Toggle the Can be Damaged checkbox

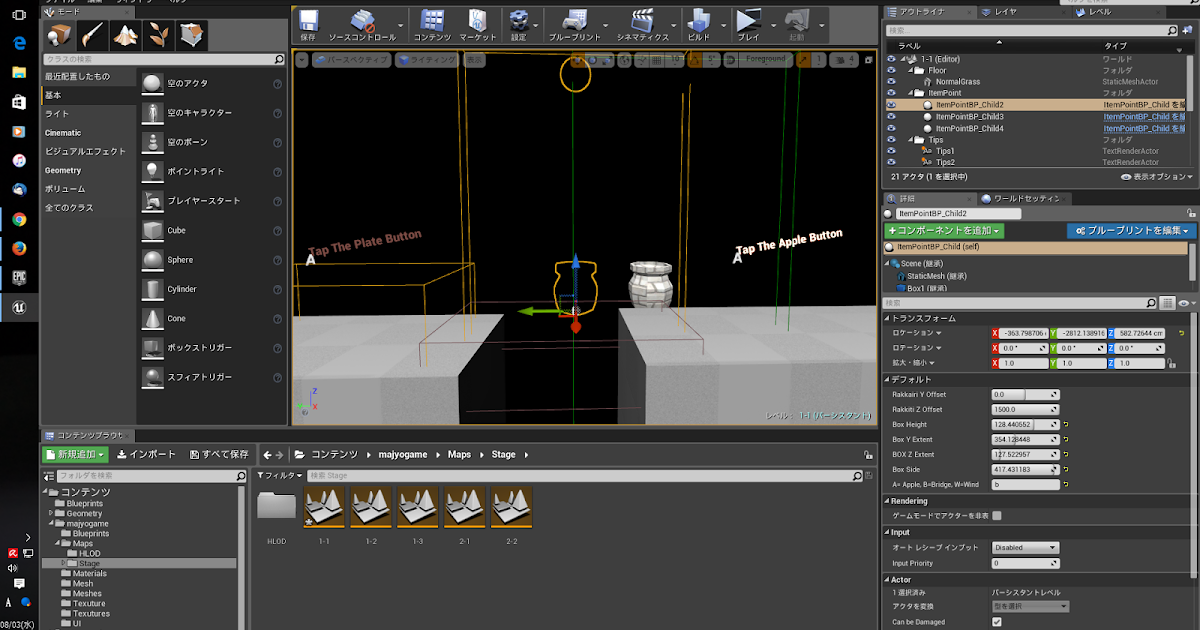997,622
